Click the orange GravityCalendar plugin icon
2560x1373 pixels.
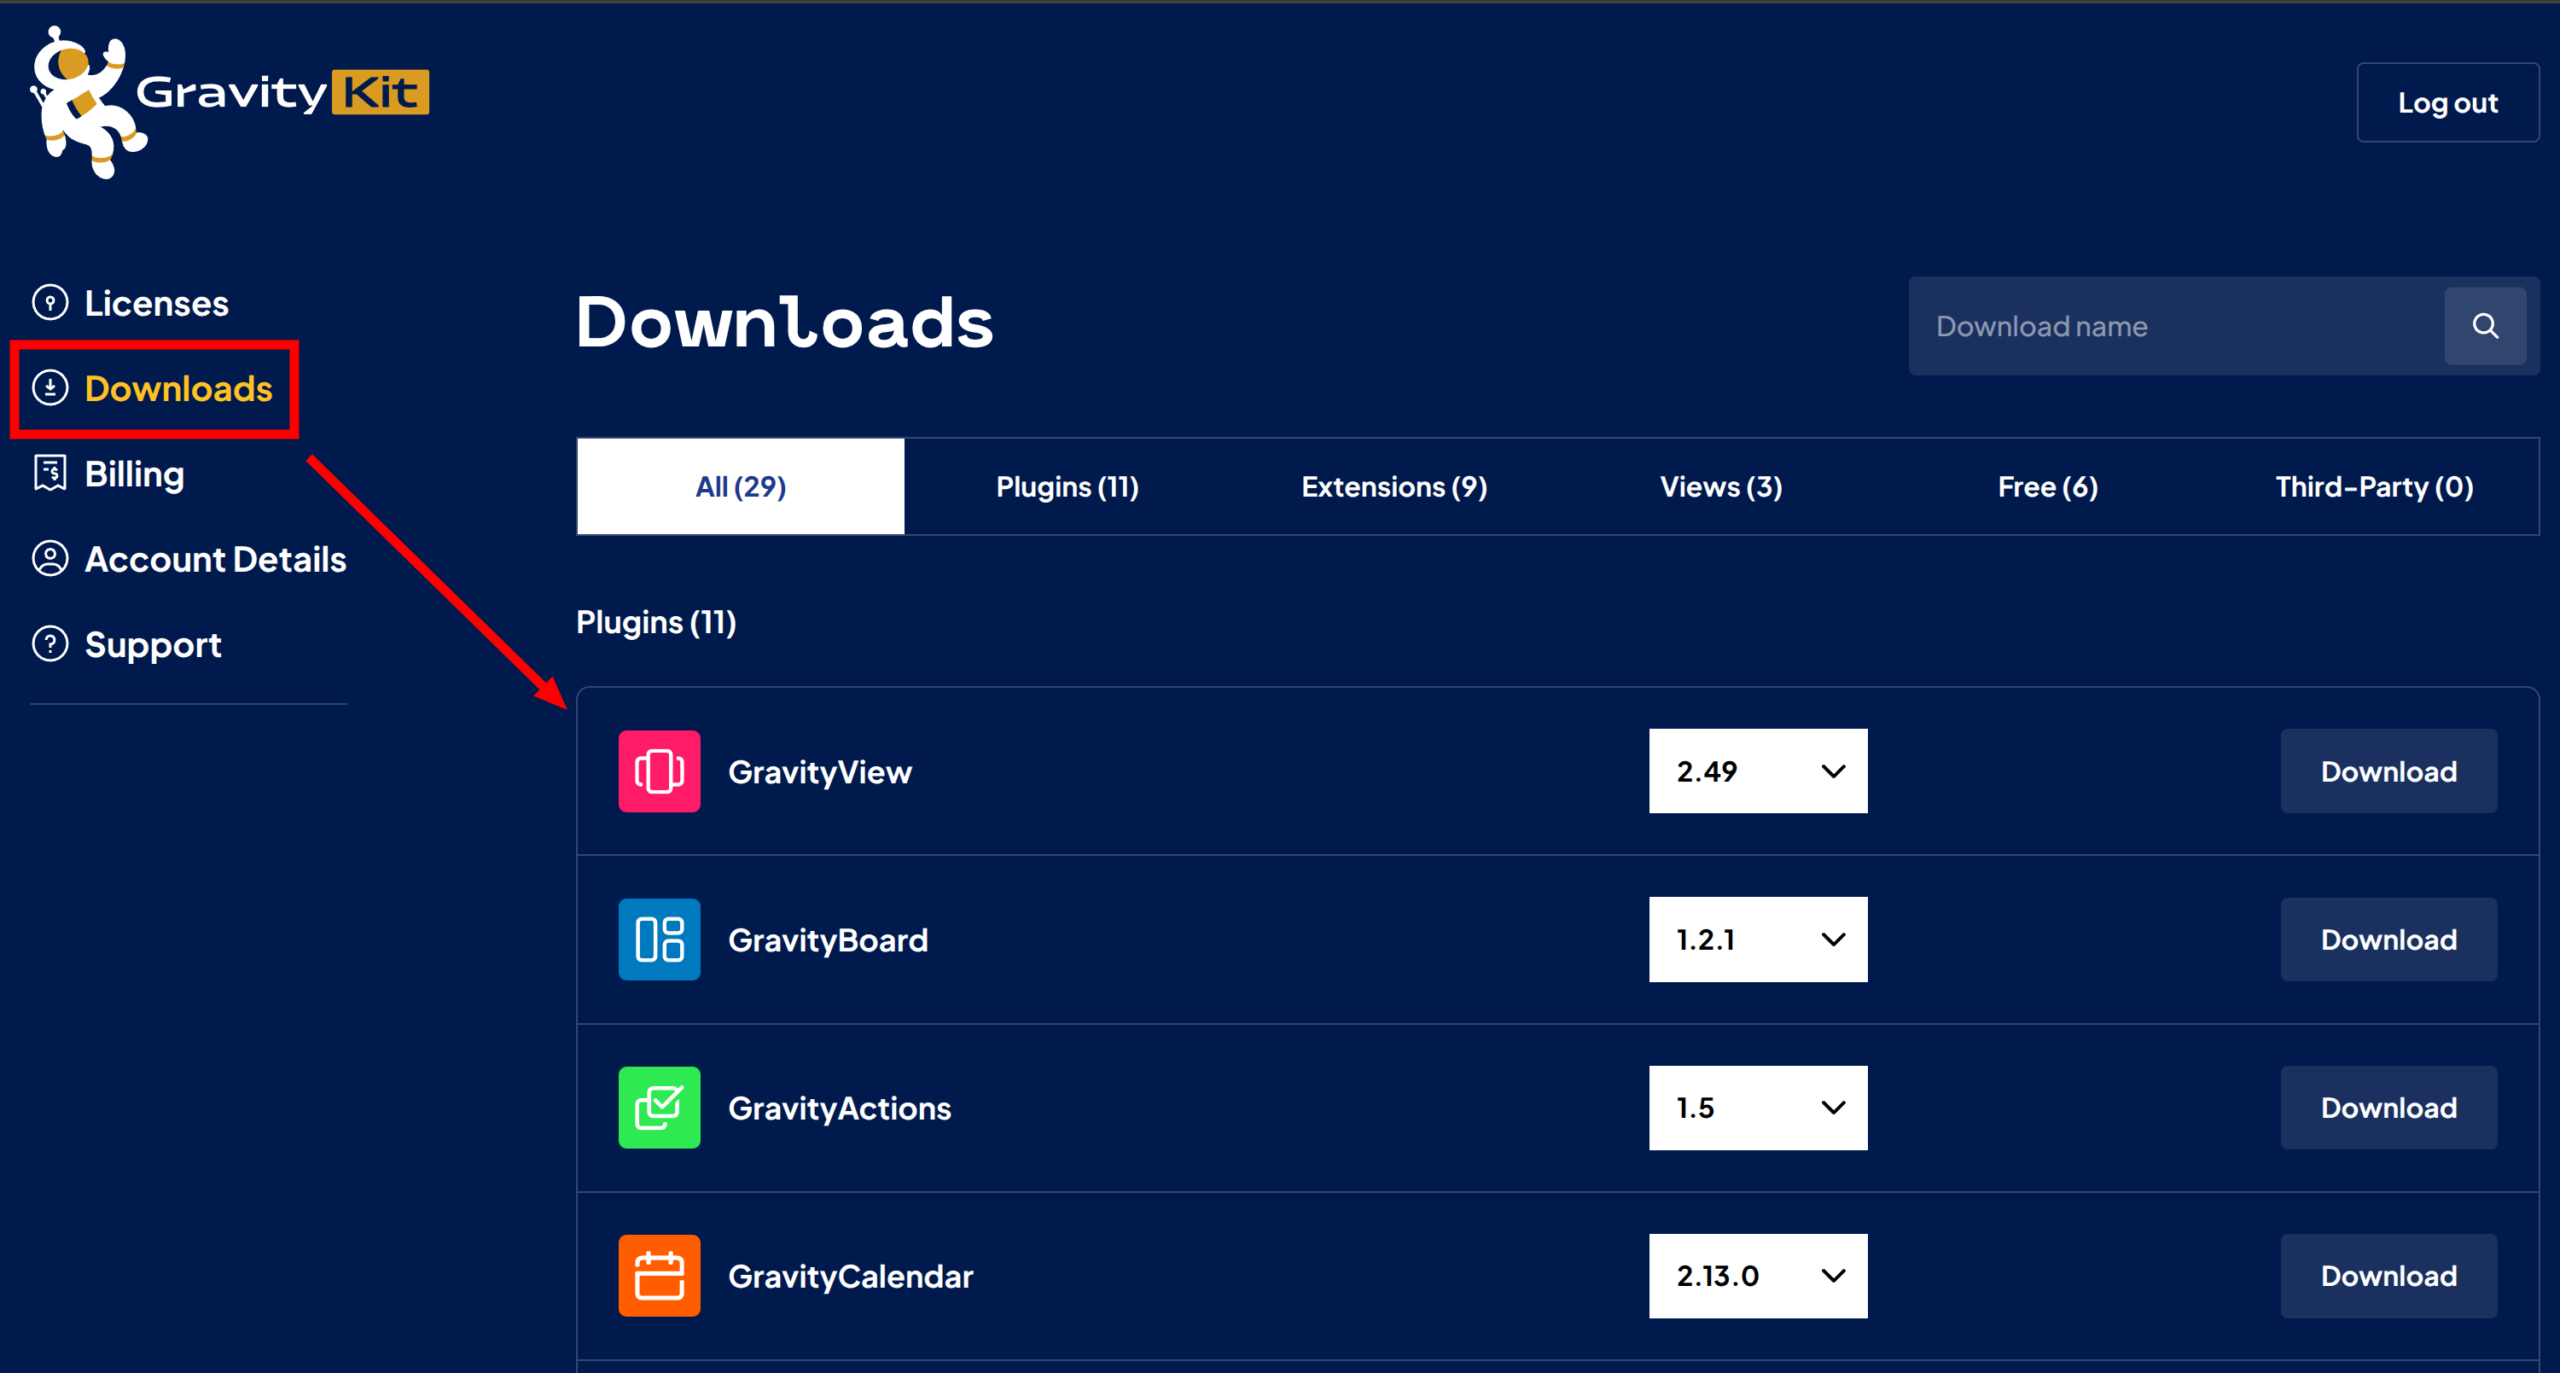[x=659, y=1275]
